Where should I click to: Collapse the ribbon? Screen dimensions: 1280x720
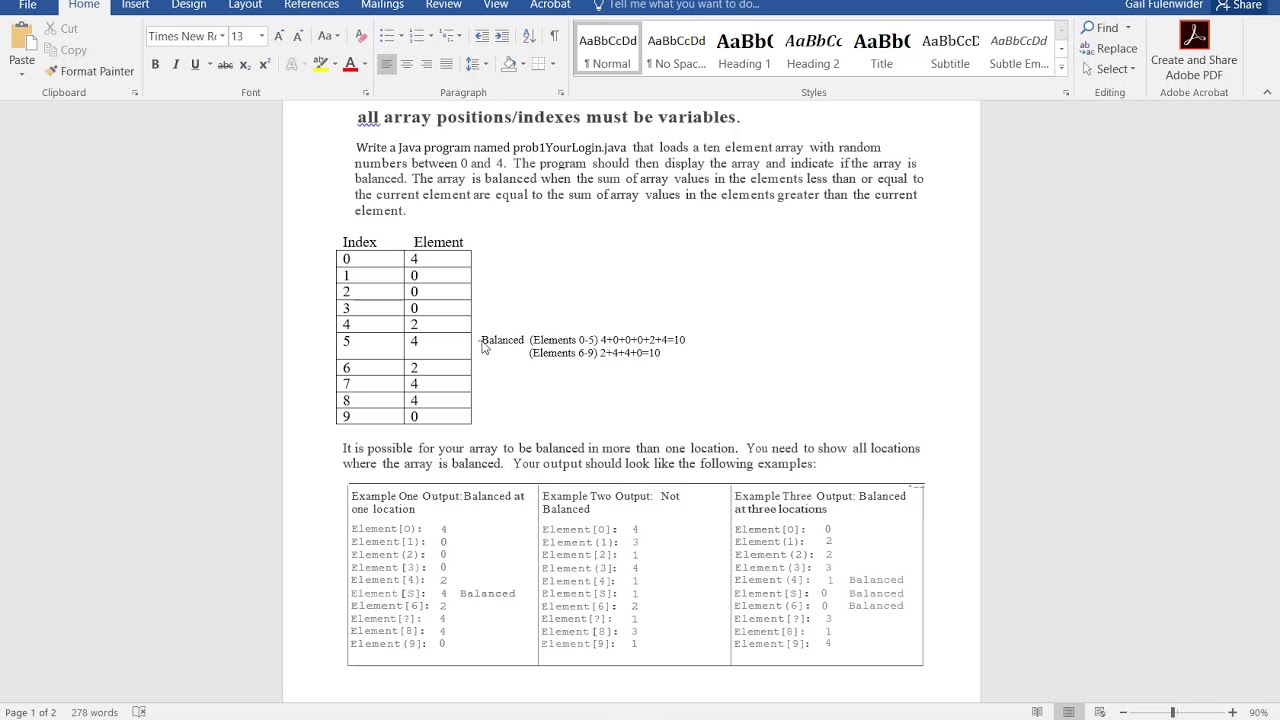coord(1267,93)
